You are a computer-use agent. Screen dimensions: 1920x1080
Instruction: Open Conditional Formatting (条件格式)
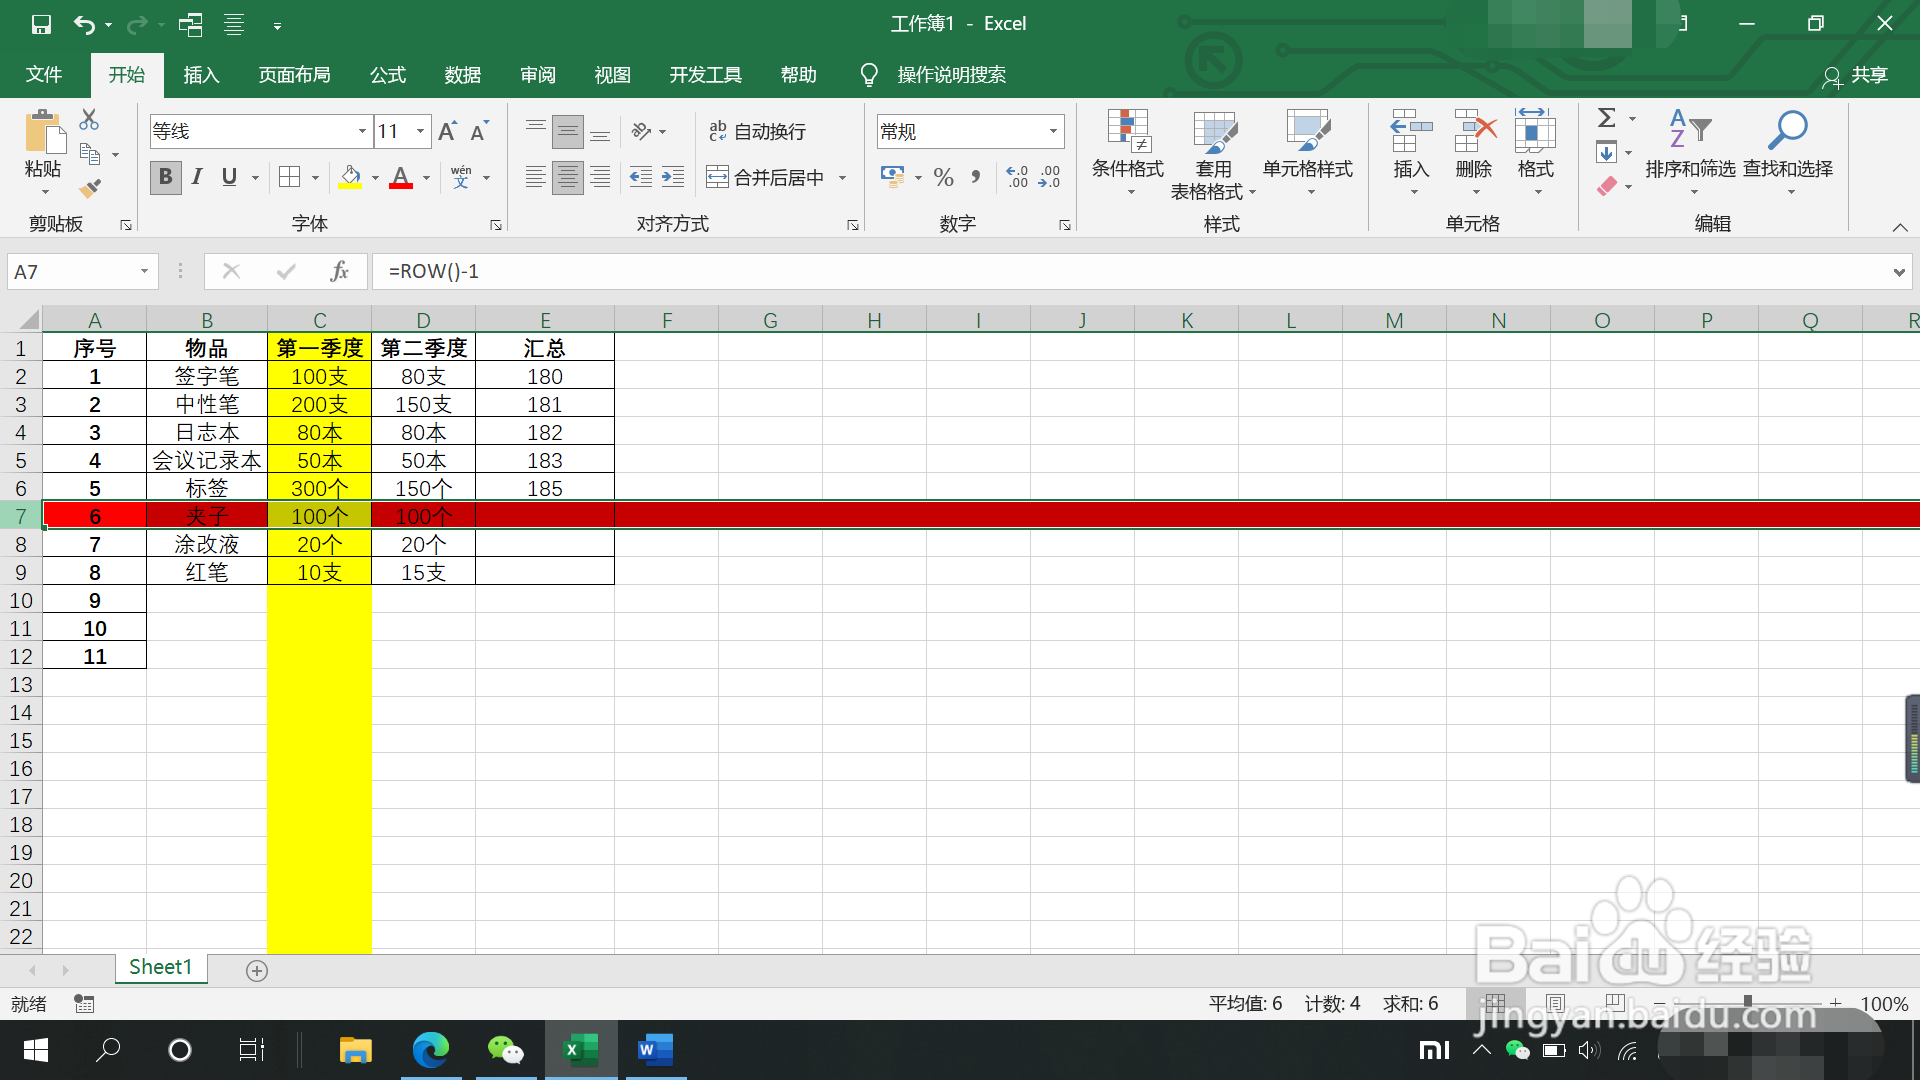(x=1127, y=150)
